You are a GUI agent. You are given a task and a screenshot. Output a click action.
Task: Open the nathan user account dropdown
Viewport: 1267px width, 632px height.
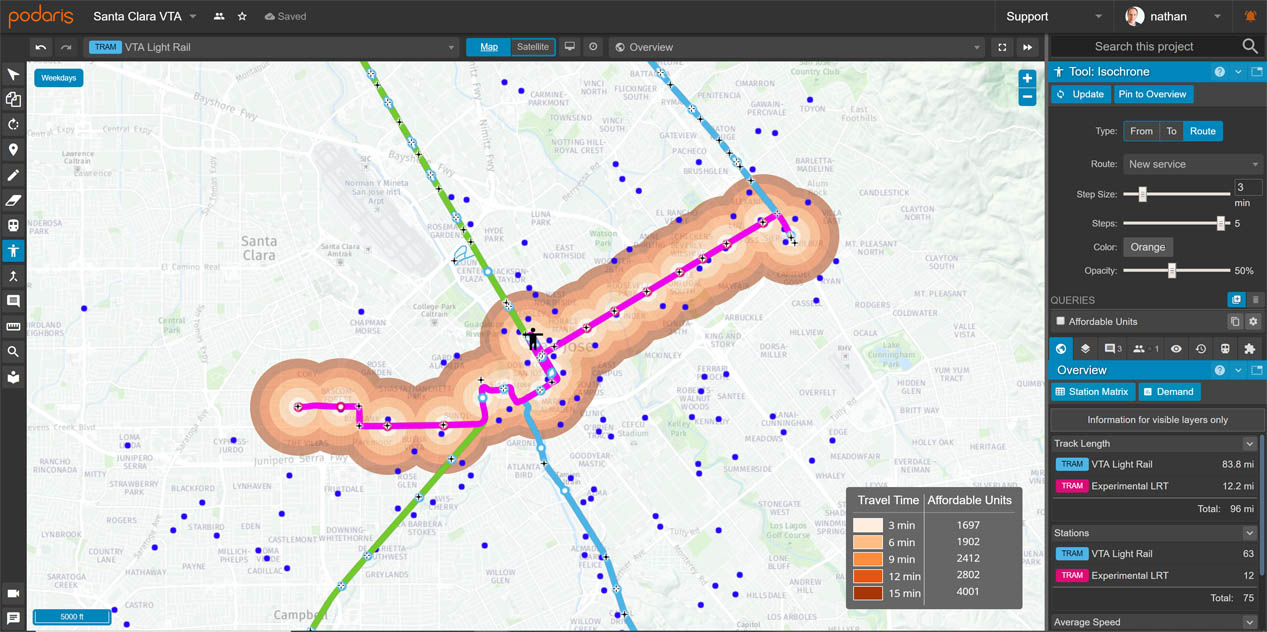[1173, 17]
